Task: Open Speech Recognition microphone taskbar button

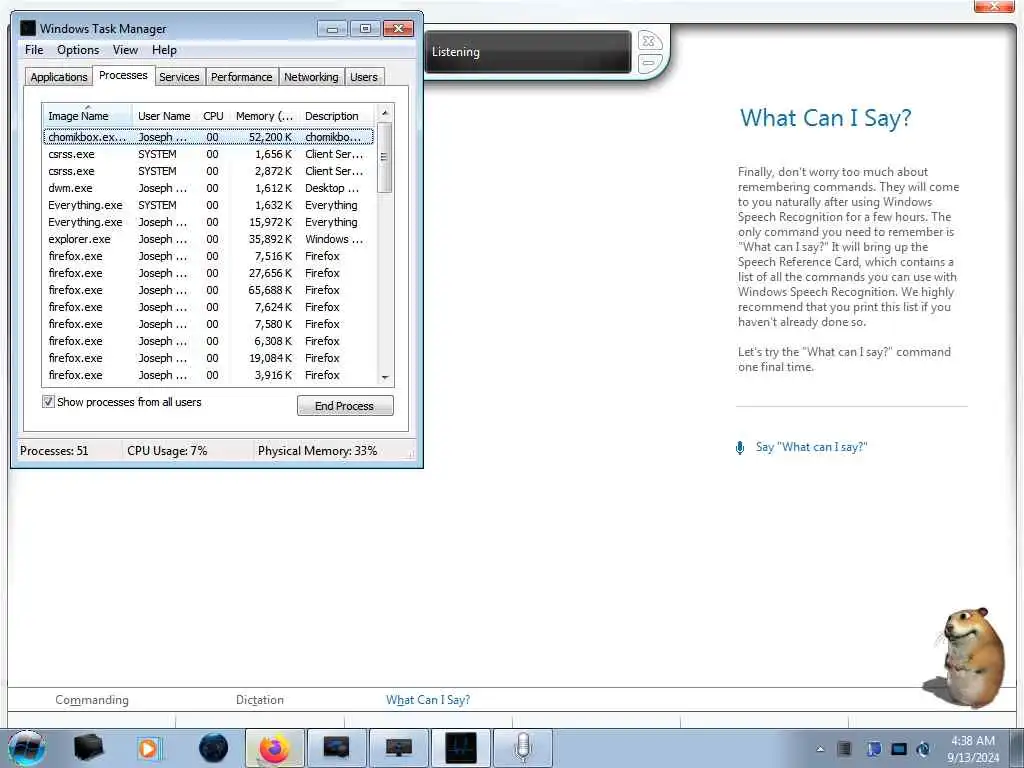Action: coord(523,748)
